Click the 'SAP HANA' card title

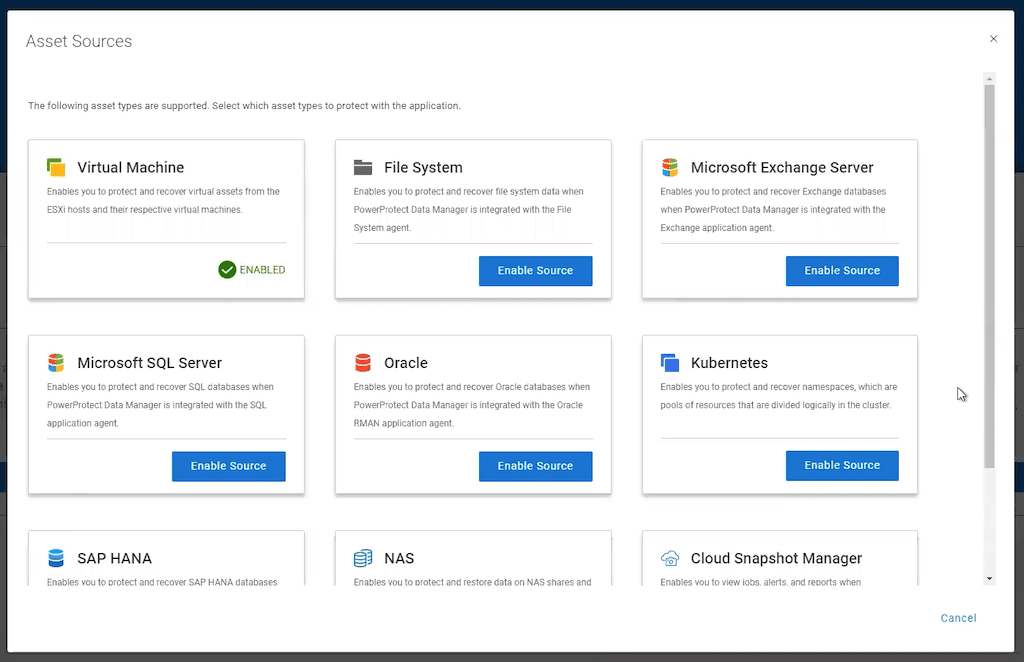[114, 558]
